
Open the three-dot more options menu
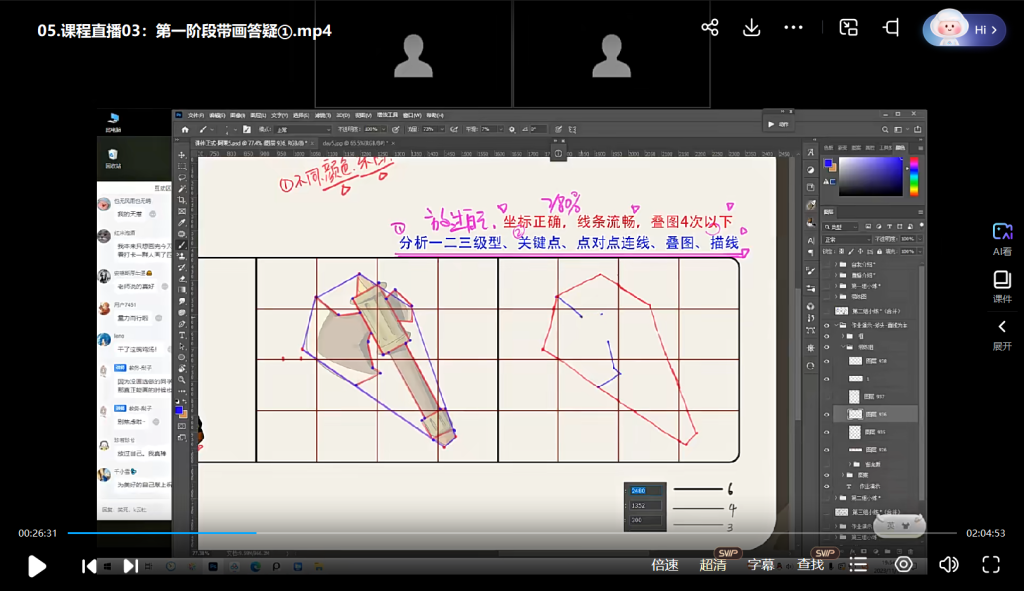click(x=794, y=28)
